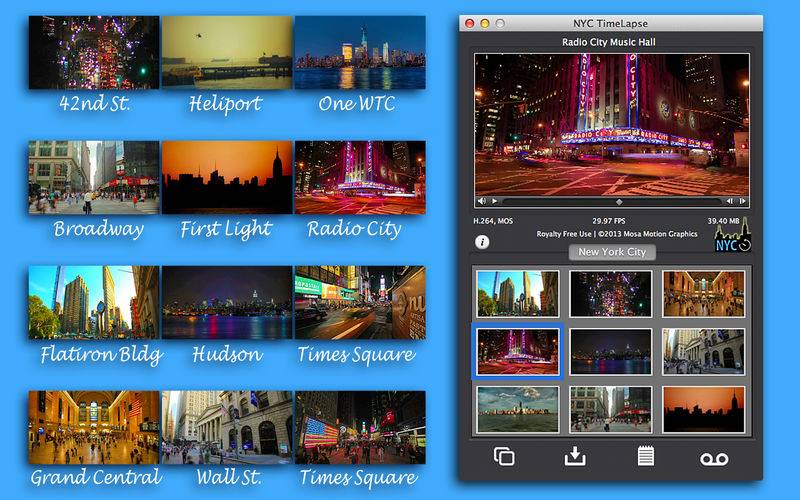
Task: Click the large Hudson preview image
Action: (x=227, y=303)
